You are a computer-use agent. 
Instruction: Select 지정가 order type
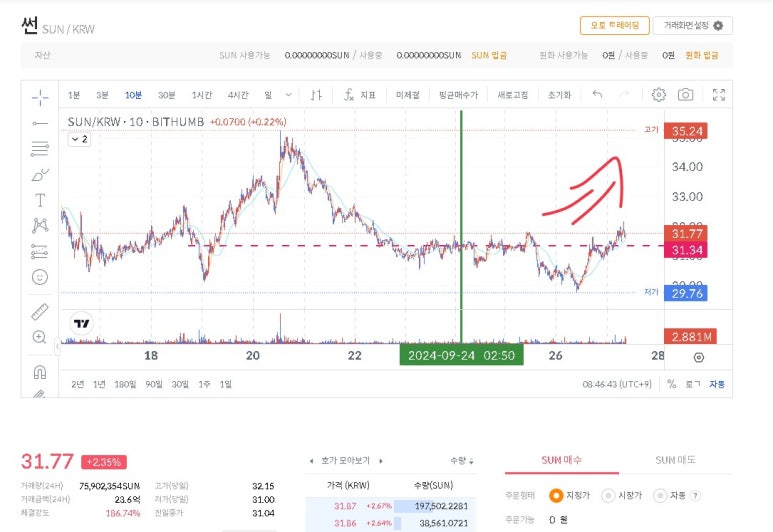[x=569, y=496]
